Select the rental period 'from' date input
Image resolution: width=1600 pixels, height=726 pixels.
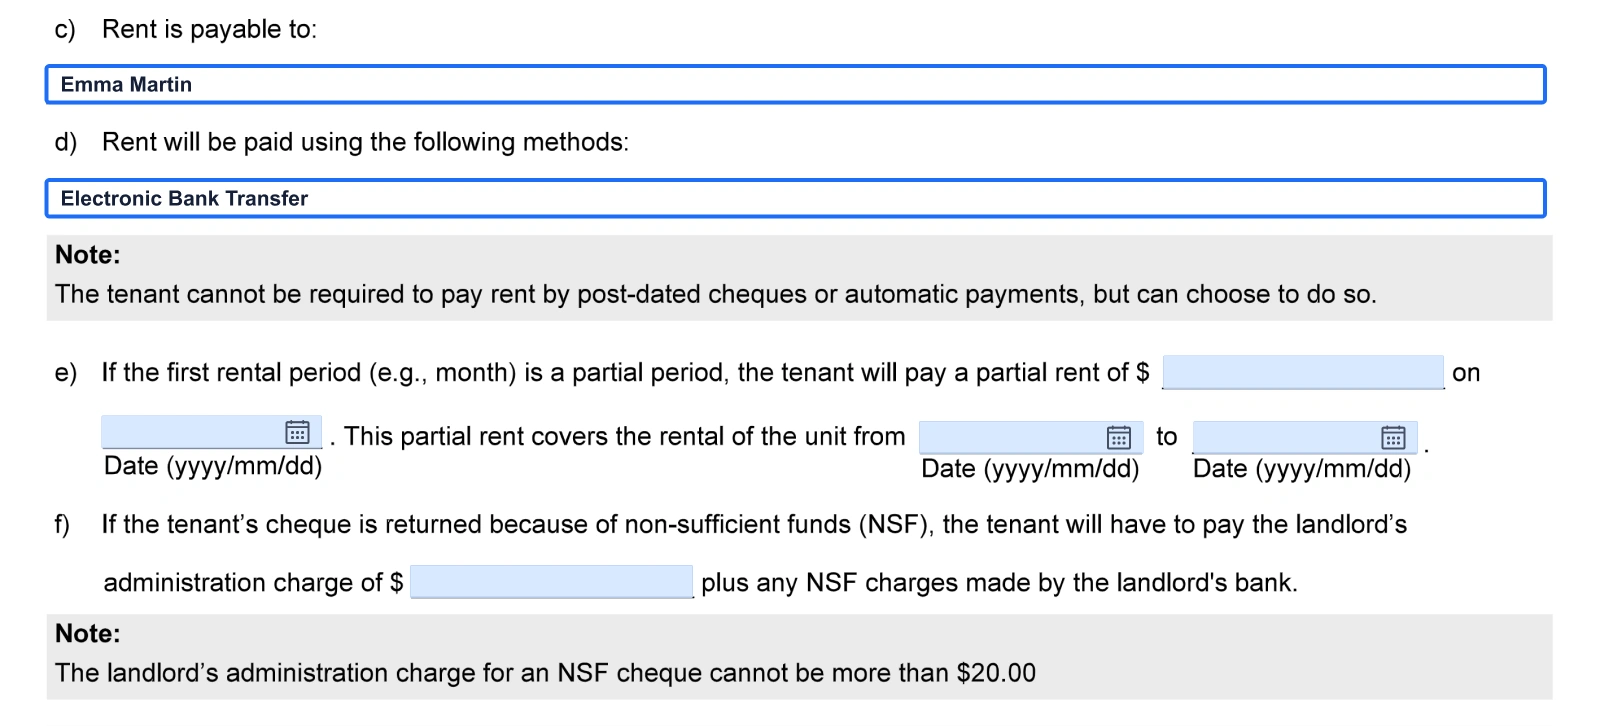tap(1010, 436)
